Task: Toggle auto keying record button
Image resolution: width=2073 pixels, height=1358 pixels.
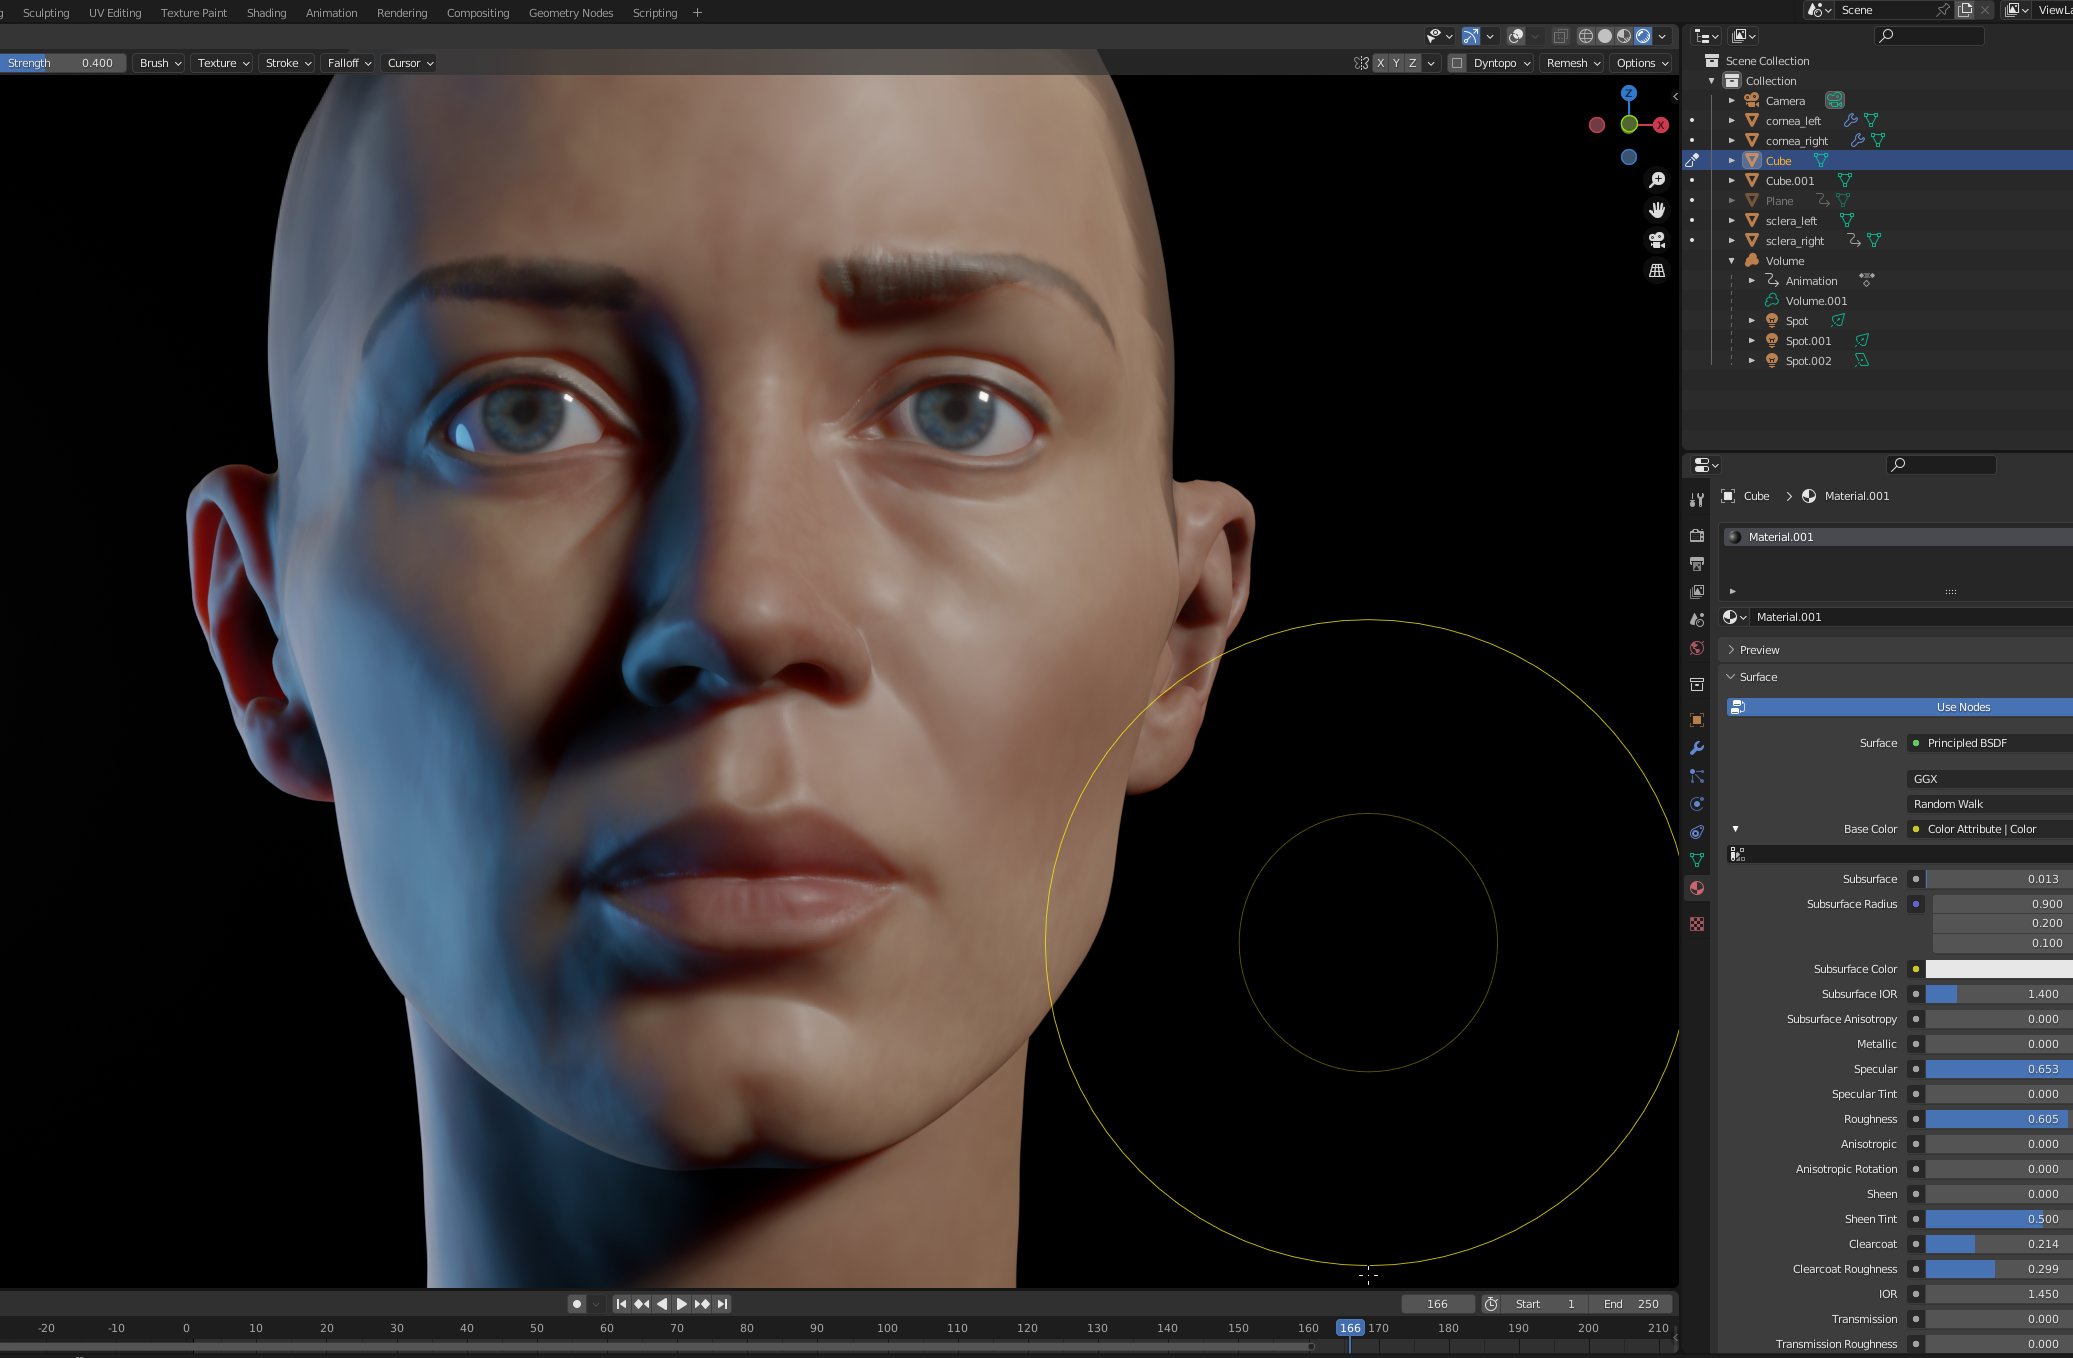Action: coord(577,1304)
